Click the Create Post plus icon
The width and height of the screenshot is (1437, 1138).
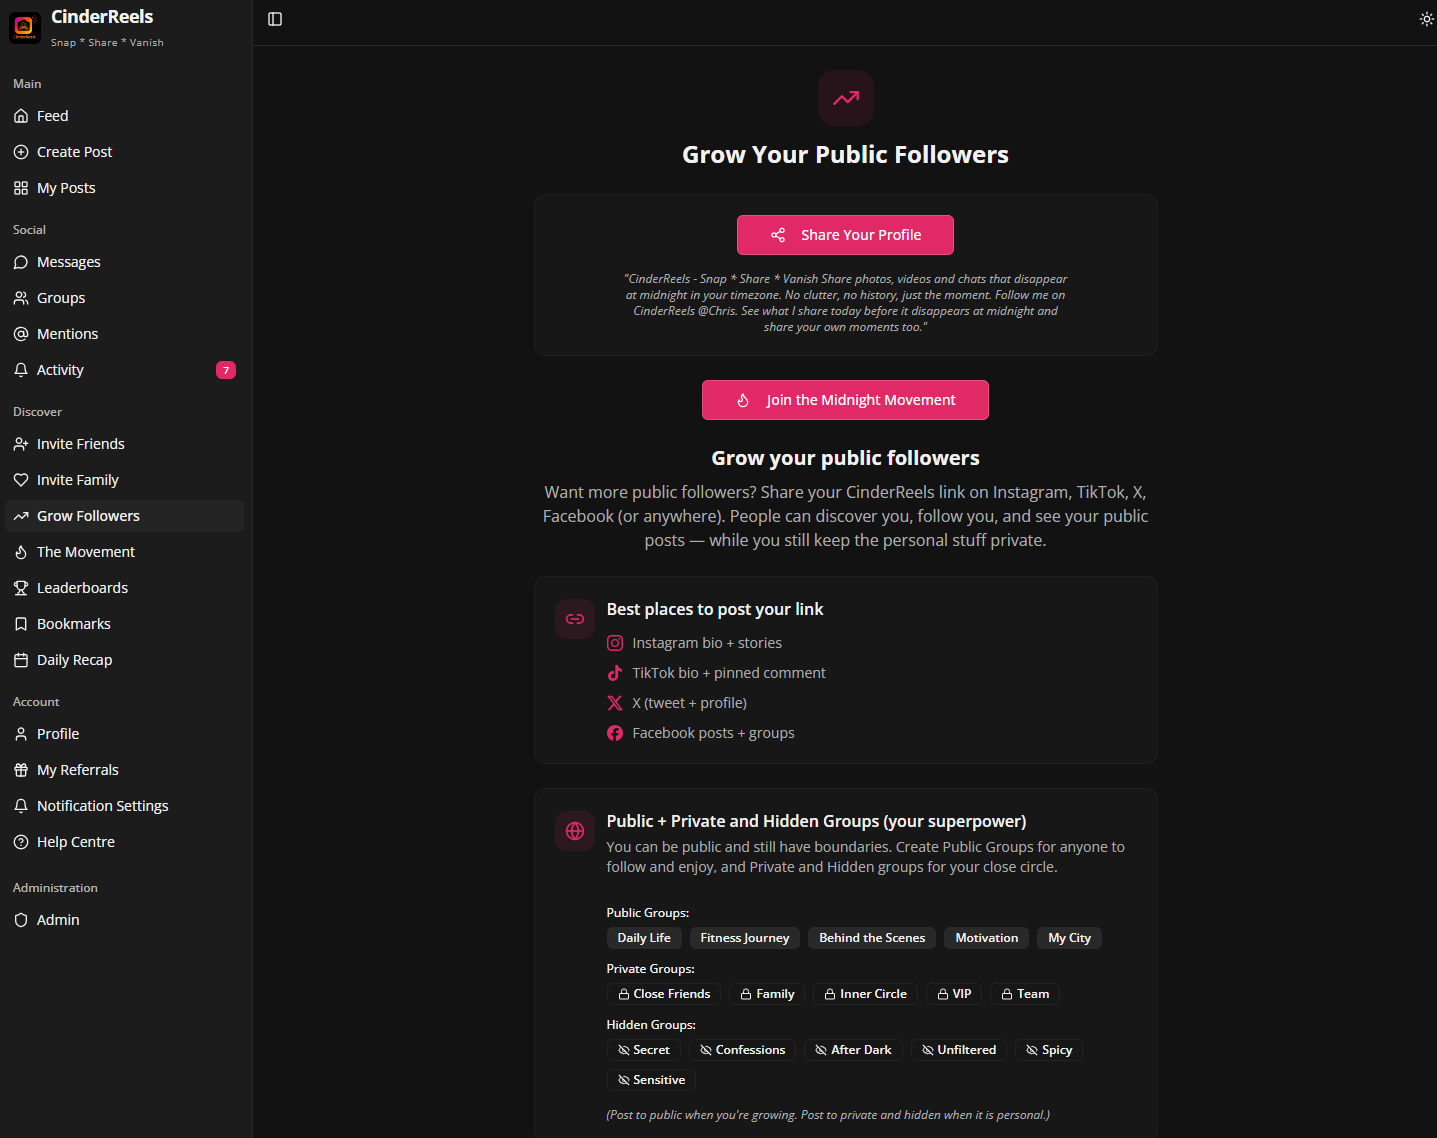21,152
